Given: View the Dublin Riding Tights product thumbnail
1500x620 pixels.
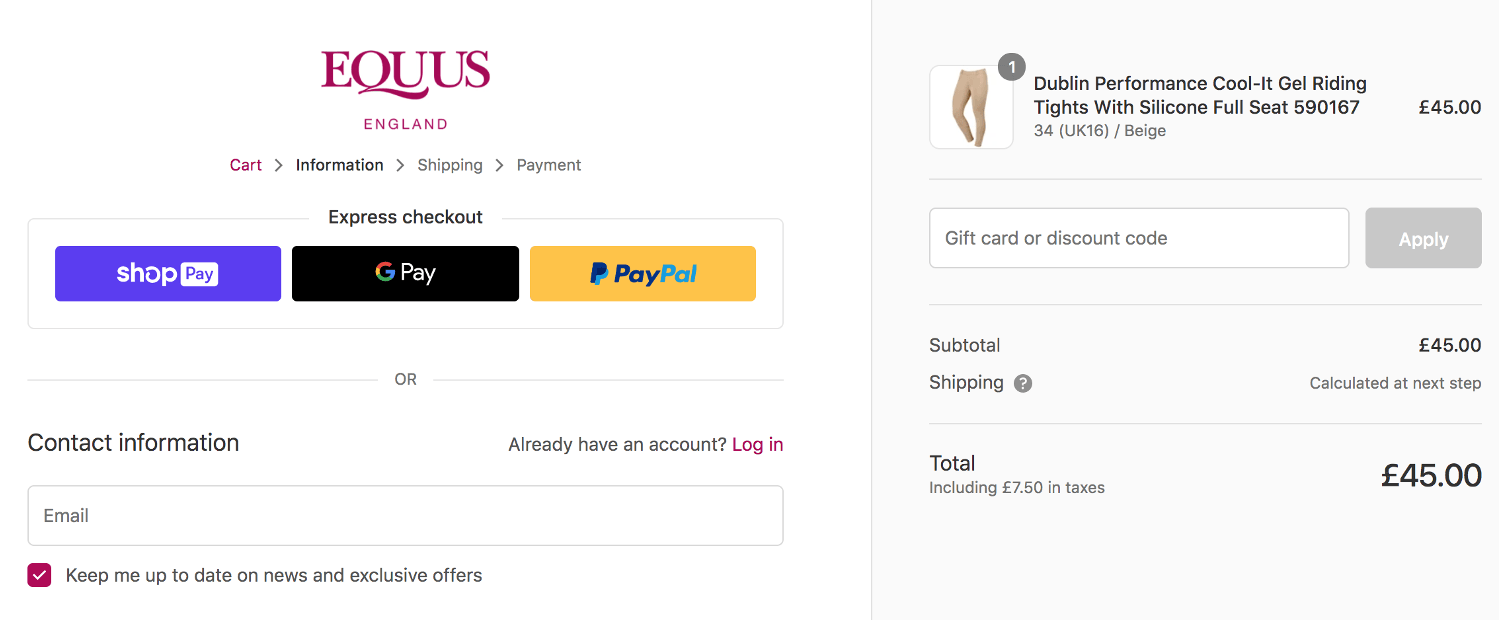Looking at the screenshot, I should click(x=970, y=106).
